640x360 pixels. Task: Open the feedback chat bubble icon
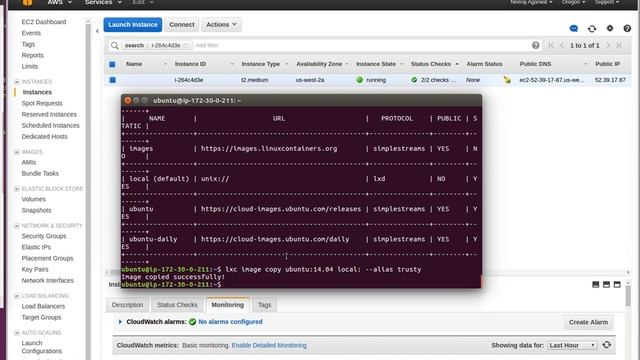pos(573,28)
